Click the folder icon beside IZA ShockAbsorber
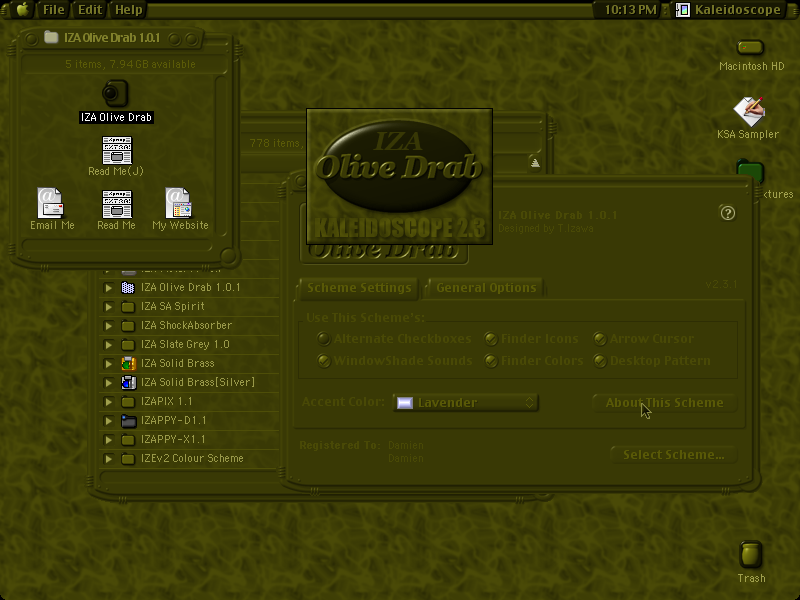The image size is (800, 600). point(128,326)
